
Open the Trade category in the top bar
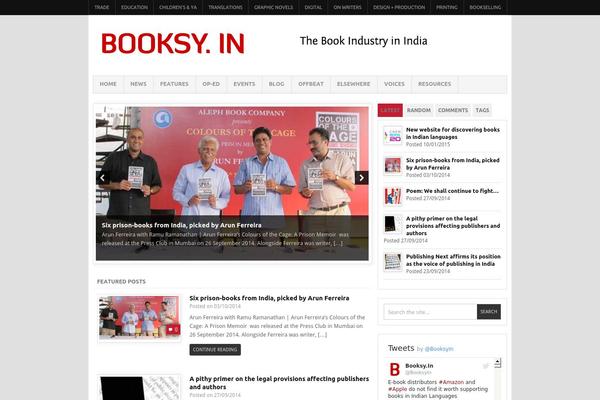[x=102, y=7]
